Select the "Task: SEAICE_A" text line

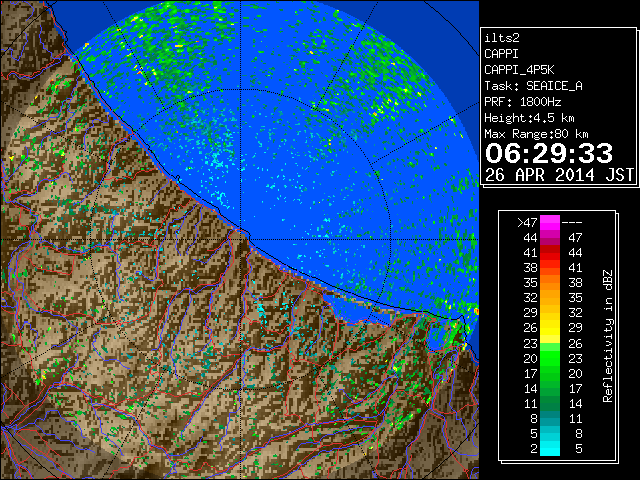coord(533,86)
